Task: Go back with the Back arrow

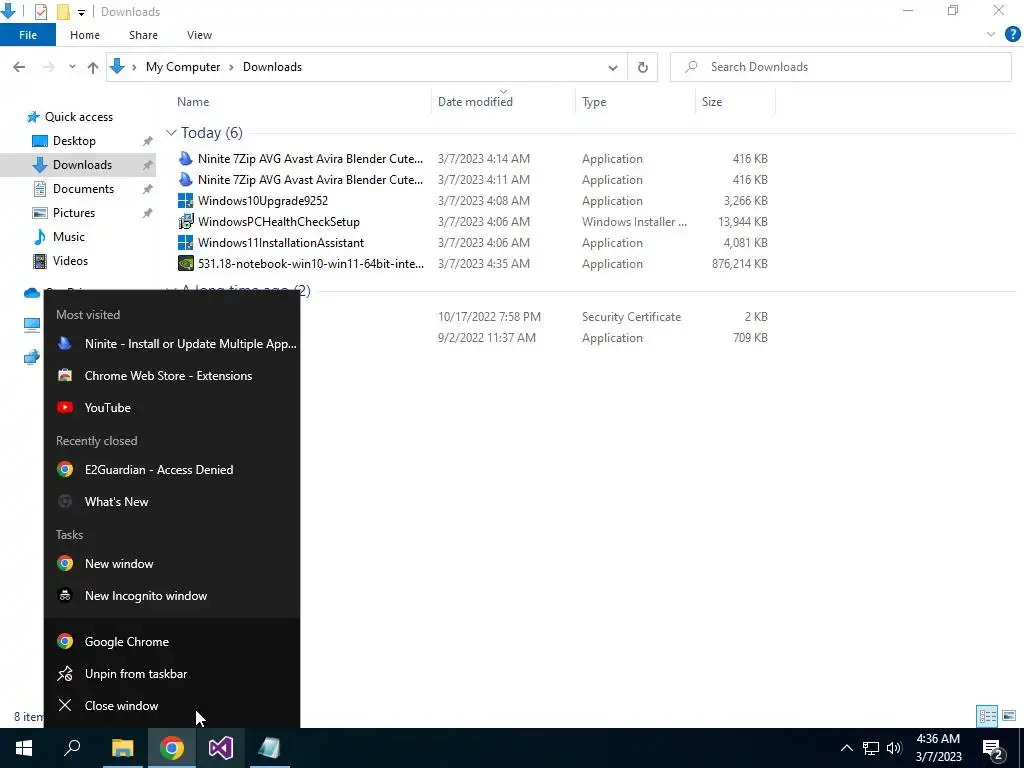Action: (20, 67)
